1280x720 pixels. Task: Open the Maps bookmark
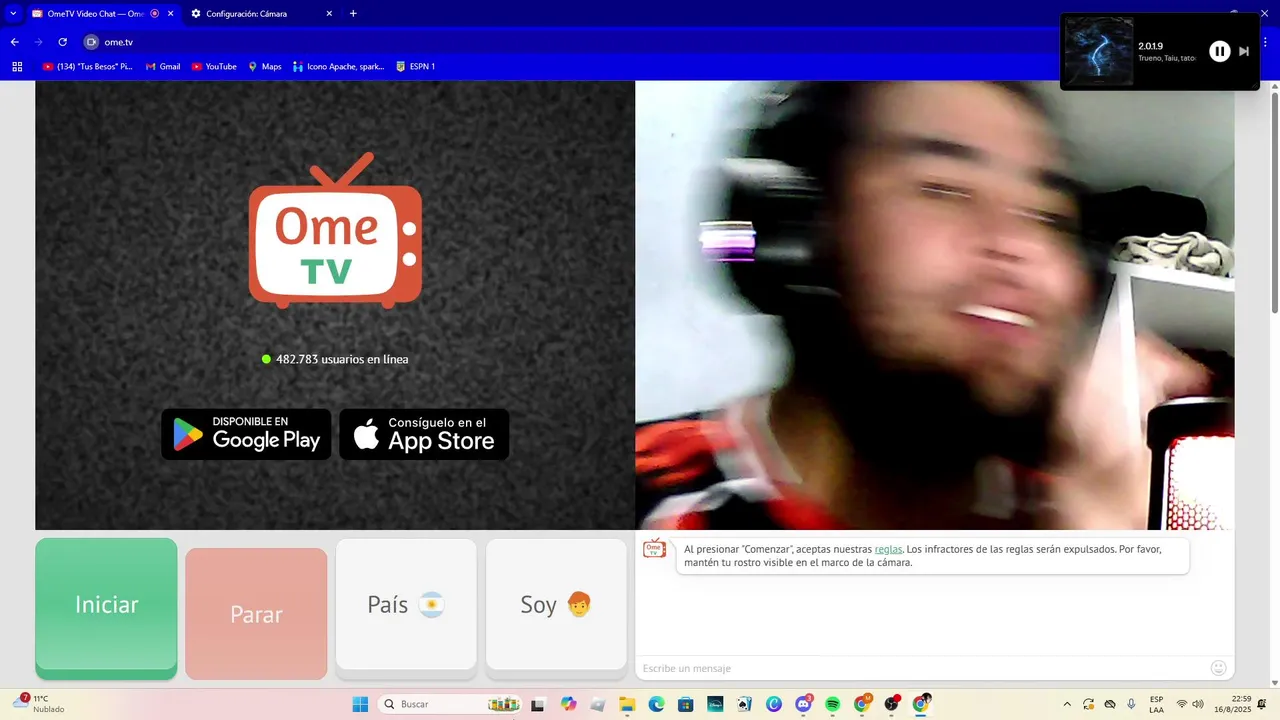(265, 66)
